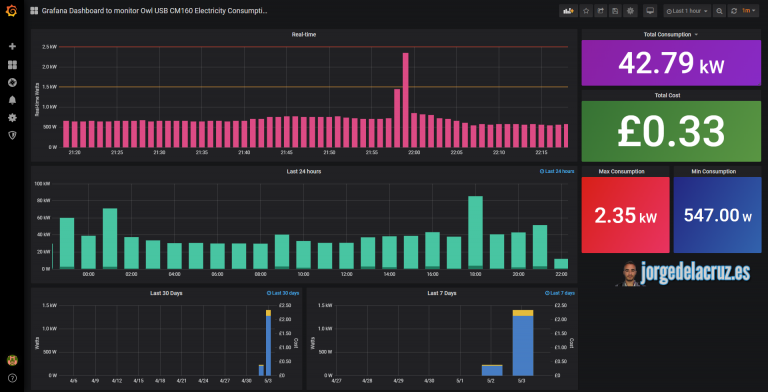Click the zoom out time range icon

point(719,11)
